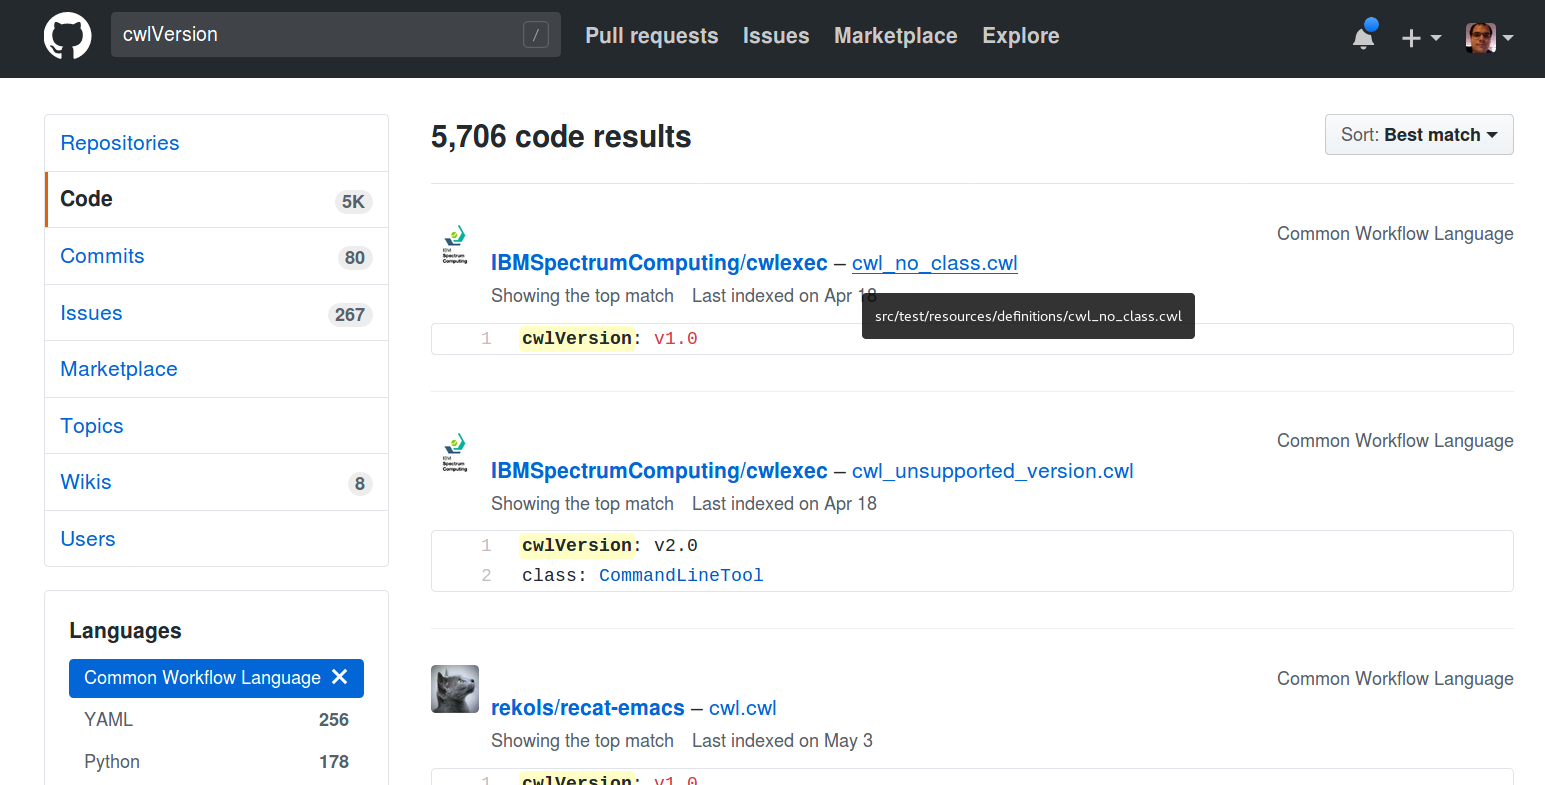Expand the plus create-new menu
The height and width of the screenshot is (785, 1545).
pos(1421,38)
